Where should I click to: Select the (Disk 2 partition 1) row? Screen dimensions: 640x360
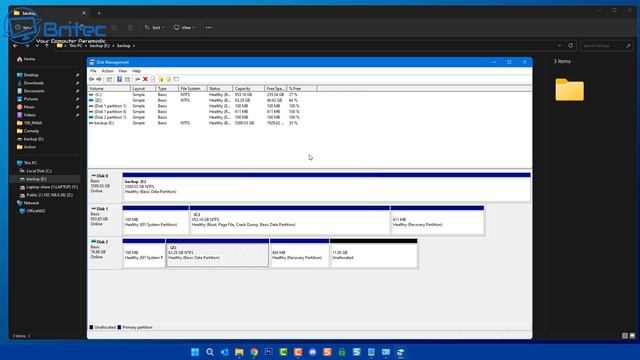(194, 118)
